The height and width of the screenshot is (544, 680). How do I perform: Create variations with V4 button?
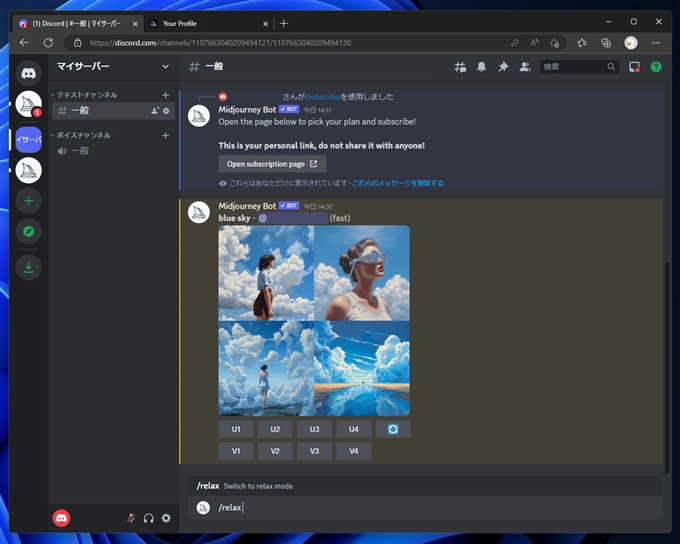pos(354,451)
